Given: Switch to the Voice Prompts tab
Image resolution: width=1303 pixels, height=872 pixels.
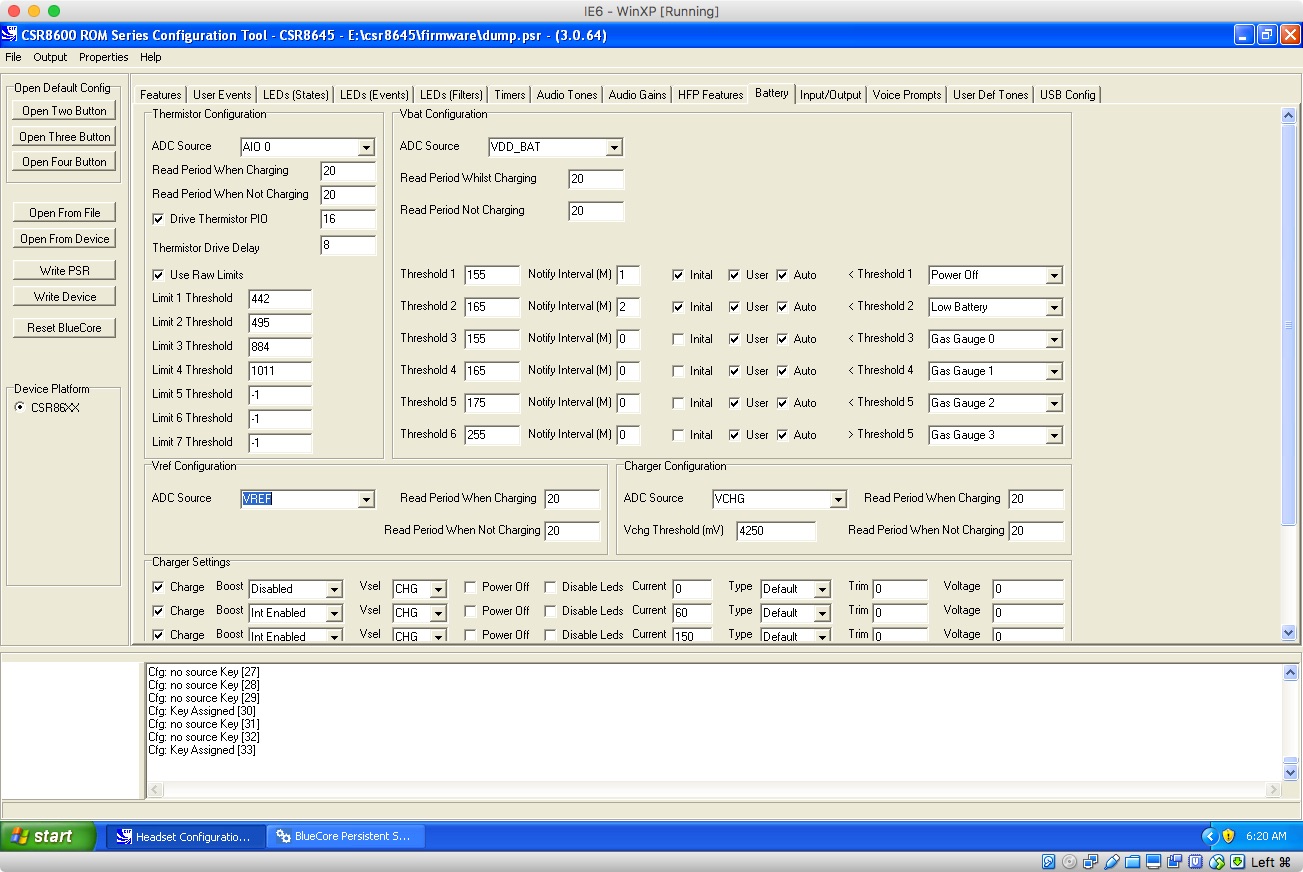Looking at the screenshot, I should (x=907, y=95).
